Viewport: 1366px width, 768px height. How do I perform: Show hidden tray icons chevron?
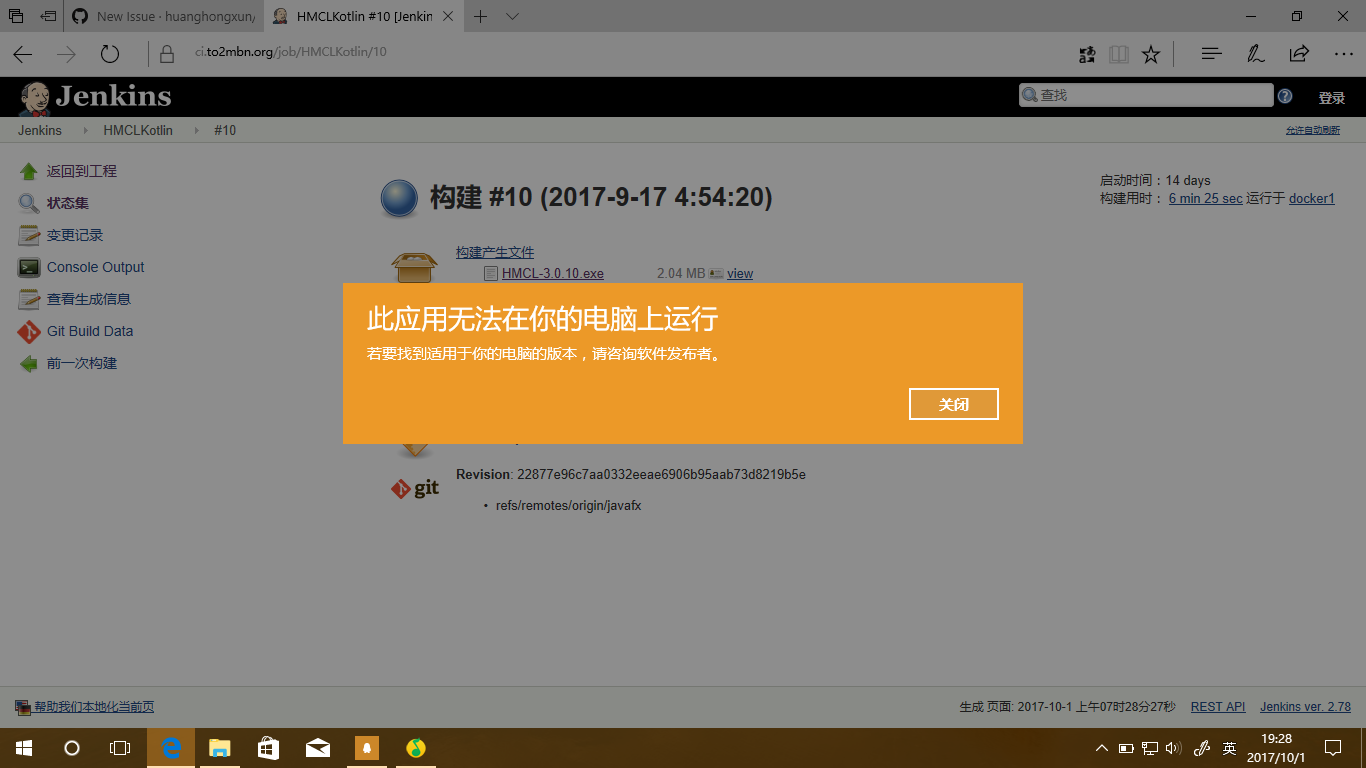[x=1102, y=748]
